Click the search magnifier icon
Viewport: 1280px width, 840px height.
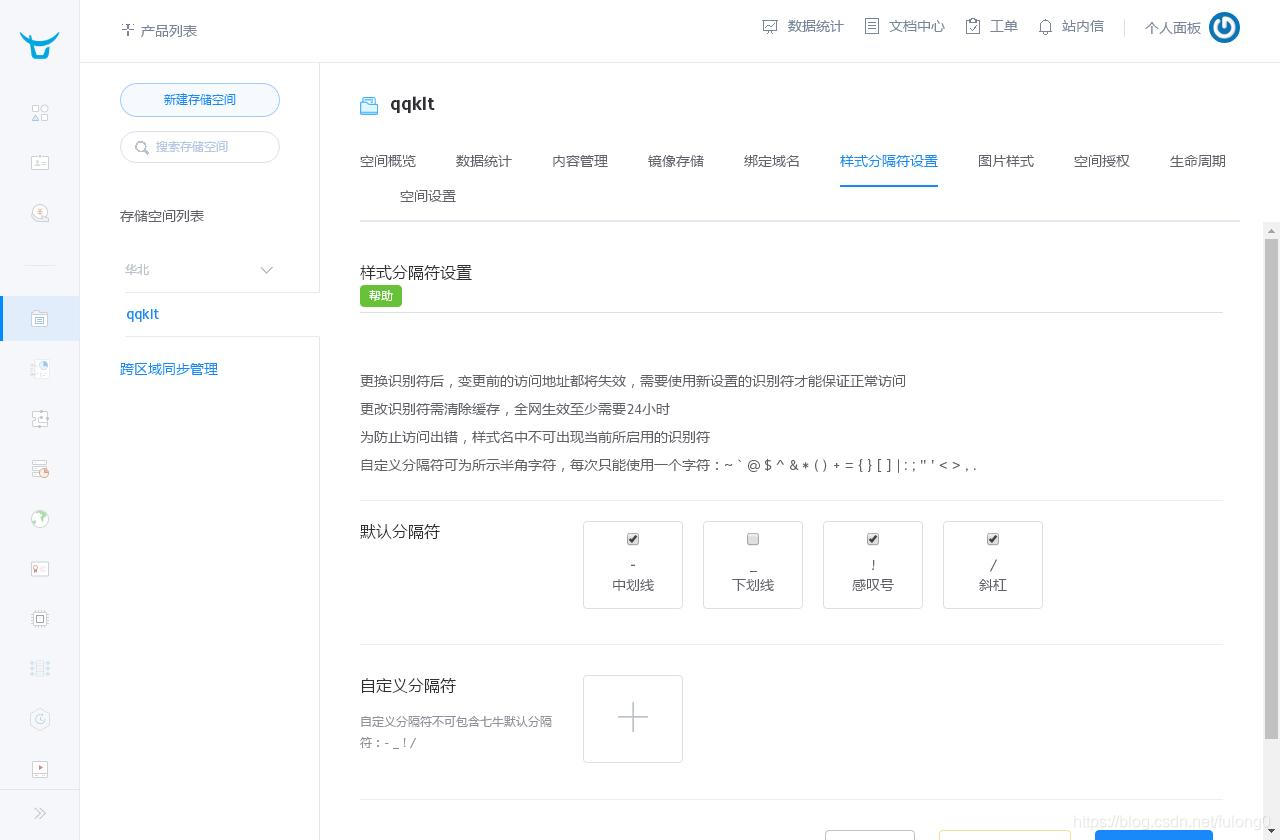coord(140,147)
